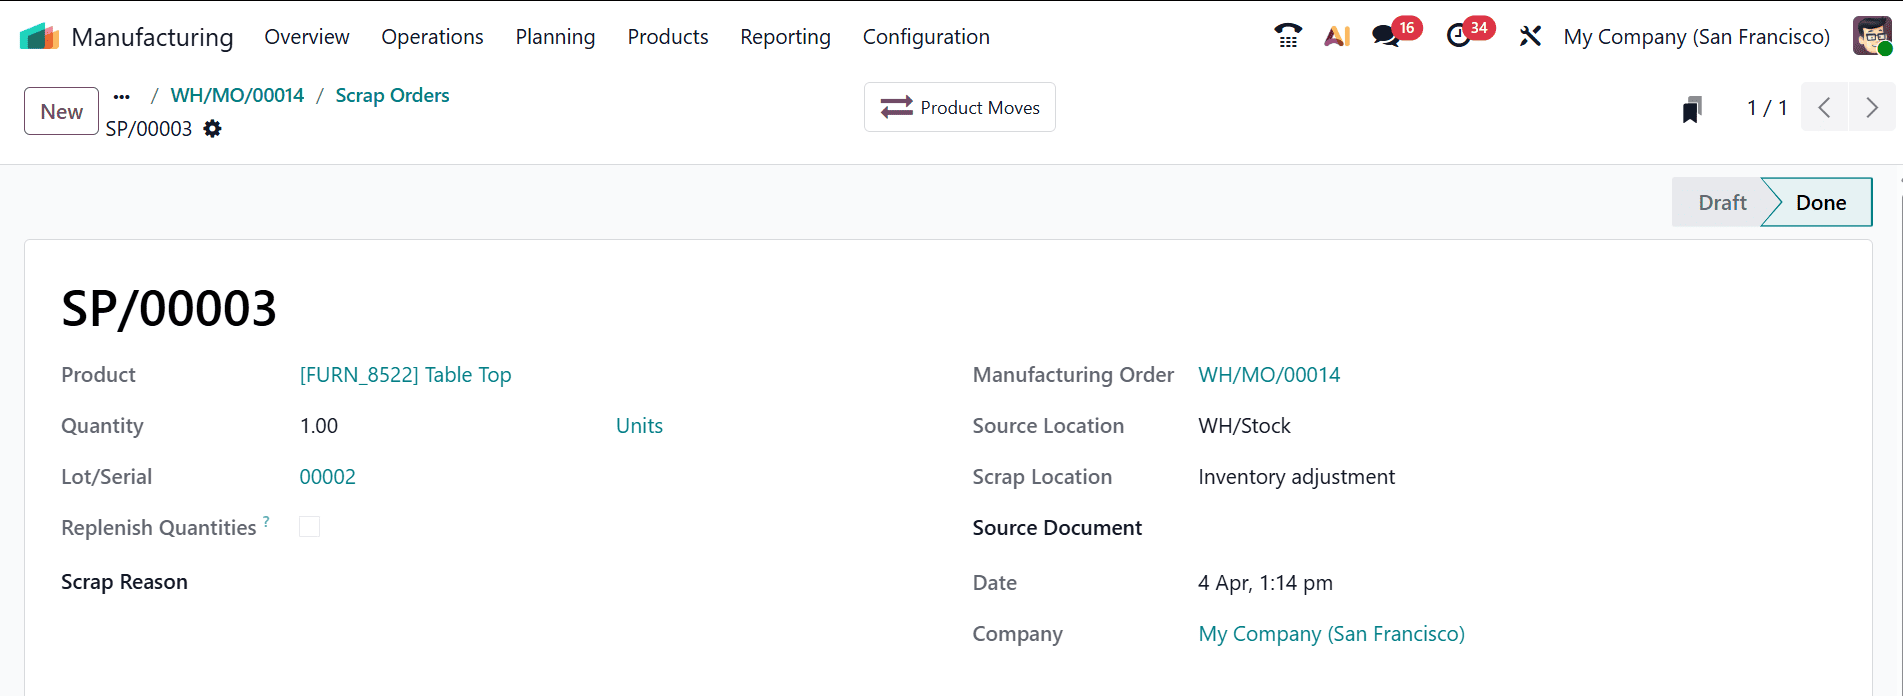The image size is (1903, 696).
Task: Go back to WH/MO/00014 breadcrumb
Action: tap(237, 95)
